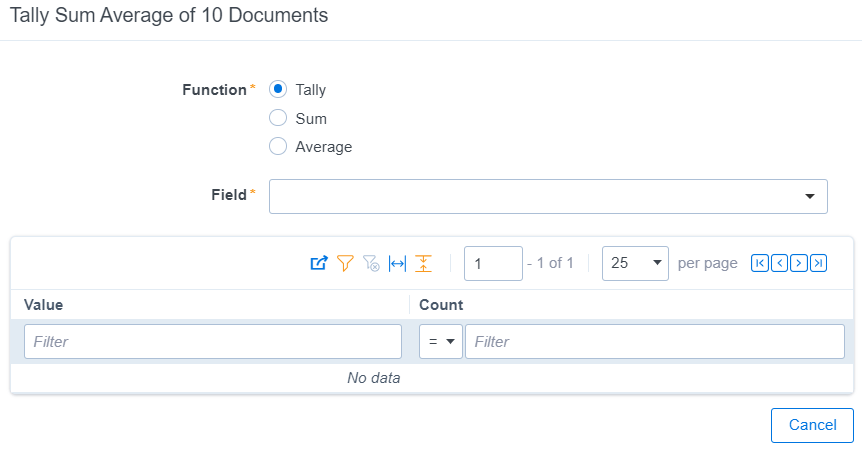Click the page number input box

click(493, 263)
